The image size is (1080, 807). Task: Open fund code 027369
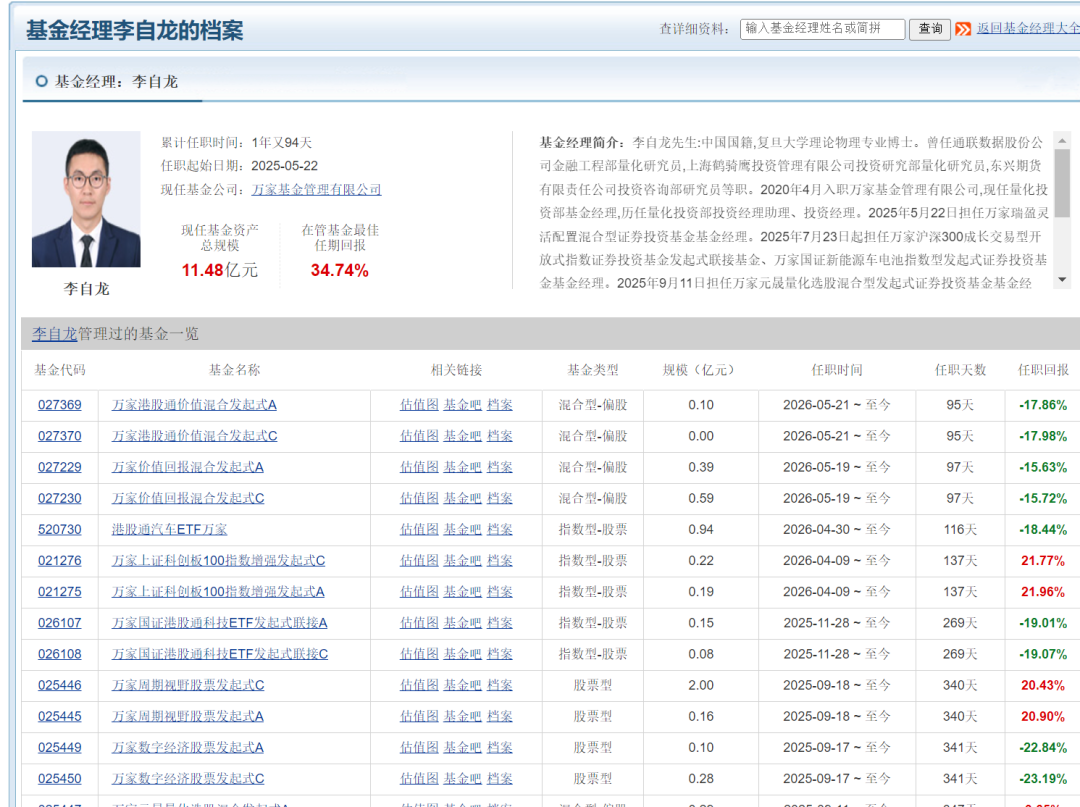pyautogui.click(x=59, y=405)
